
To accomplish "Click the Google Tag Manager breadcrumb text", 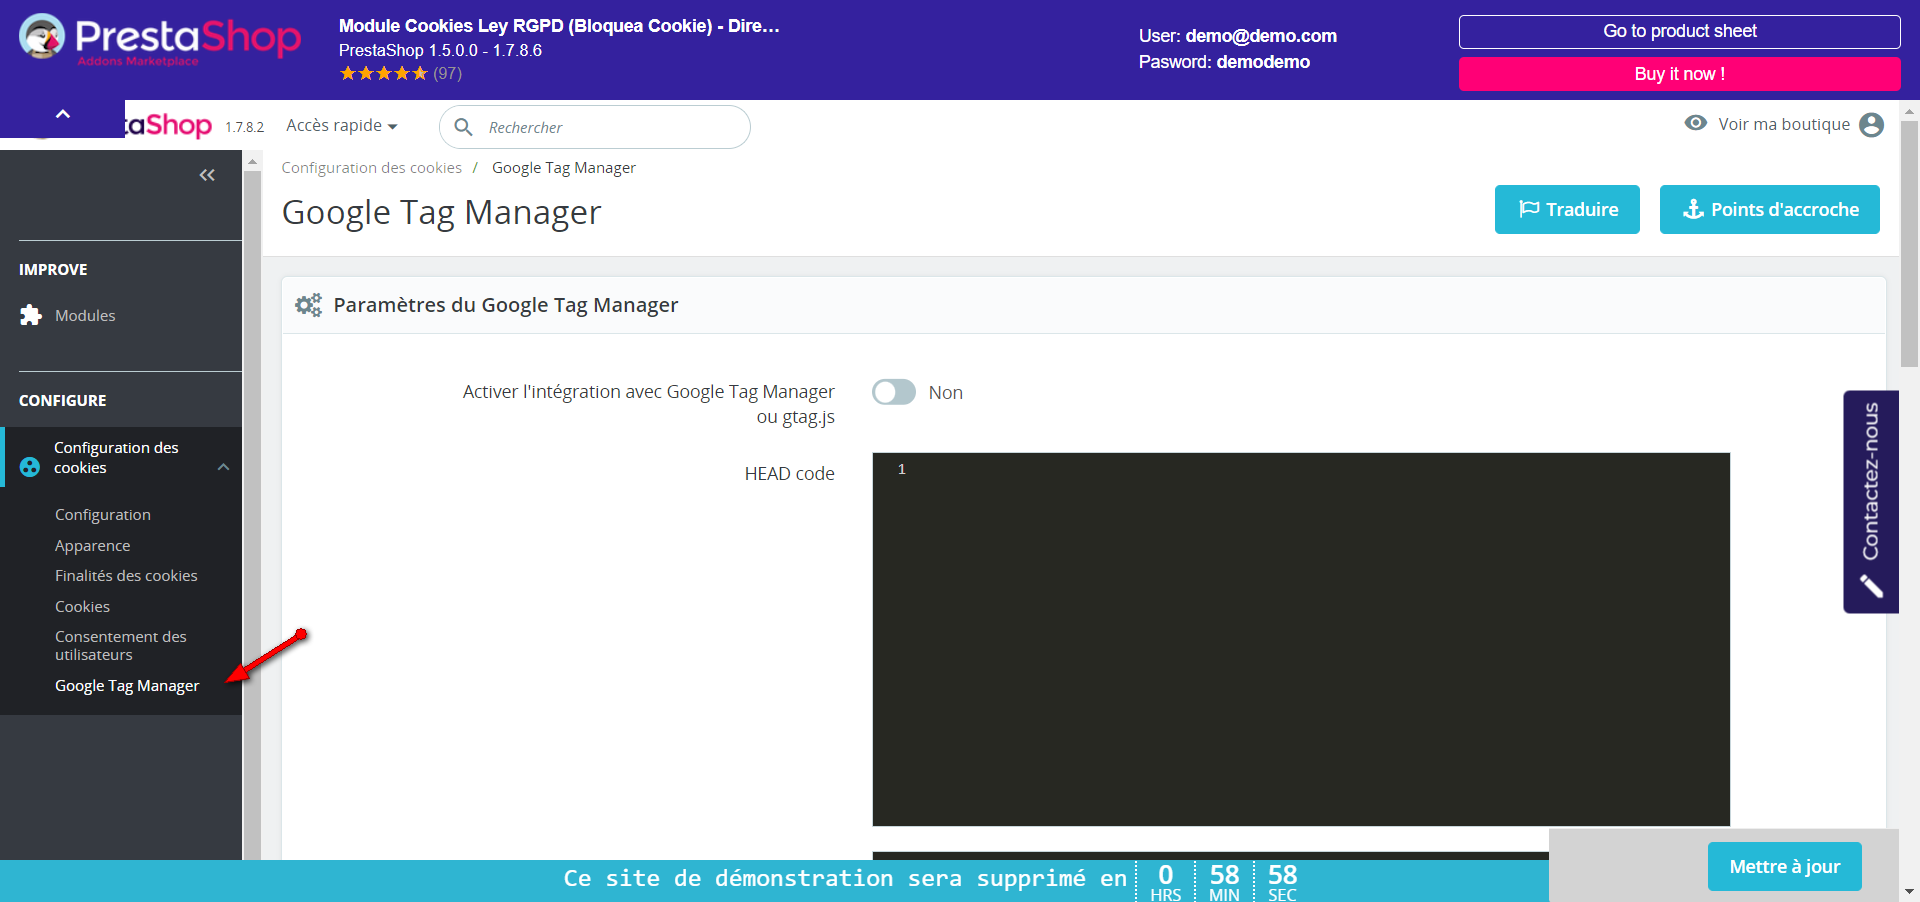I will pos(564,168).
